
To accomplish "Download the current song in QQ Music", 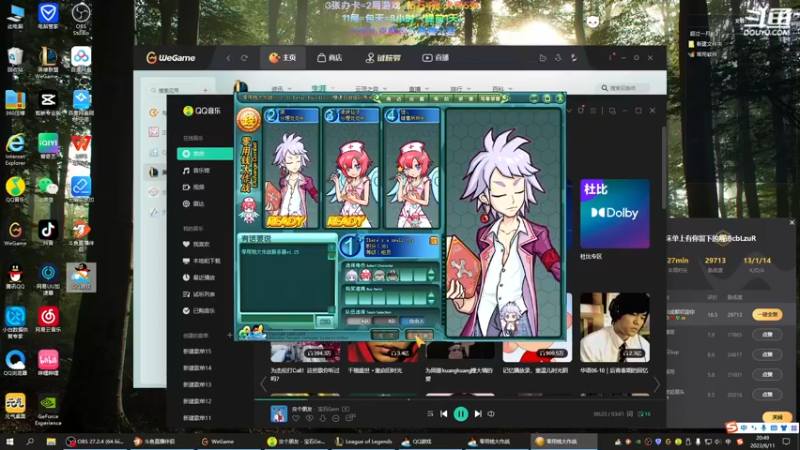I will click(x=322, y=418).
